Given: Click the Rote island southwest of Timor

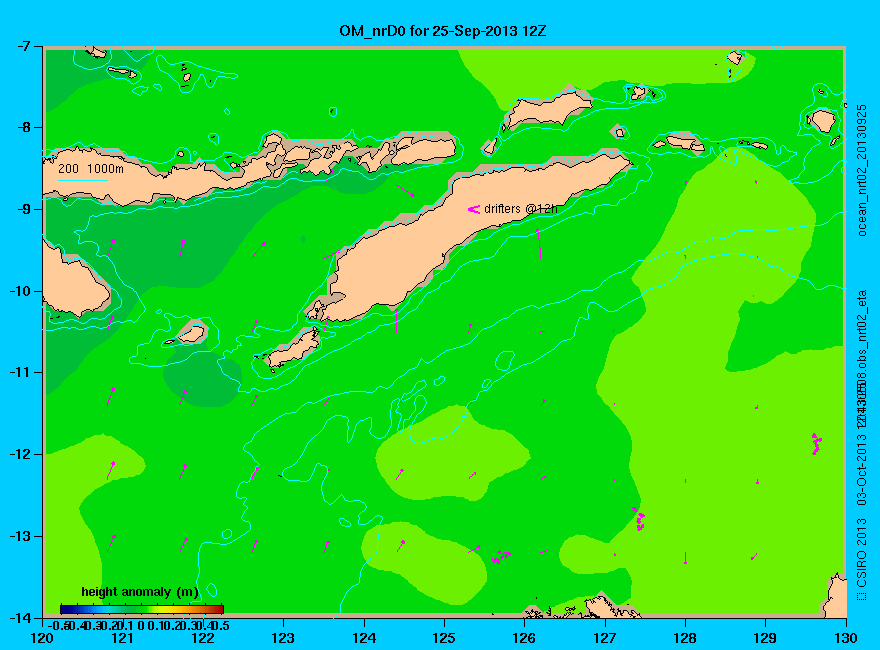Looking at the screenshot, I should click(293, 348).
